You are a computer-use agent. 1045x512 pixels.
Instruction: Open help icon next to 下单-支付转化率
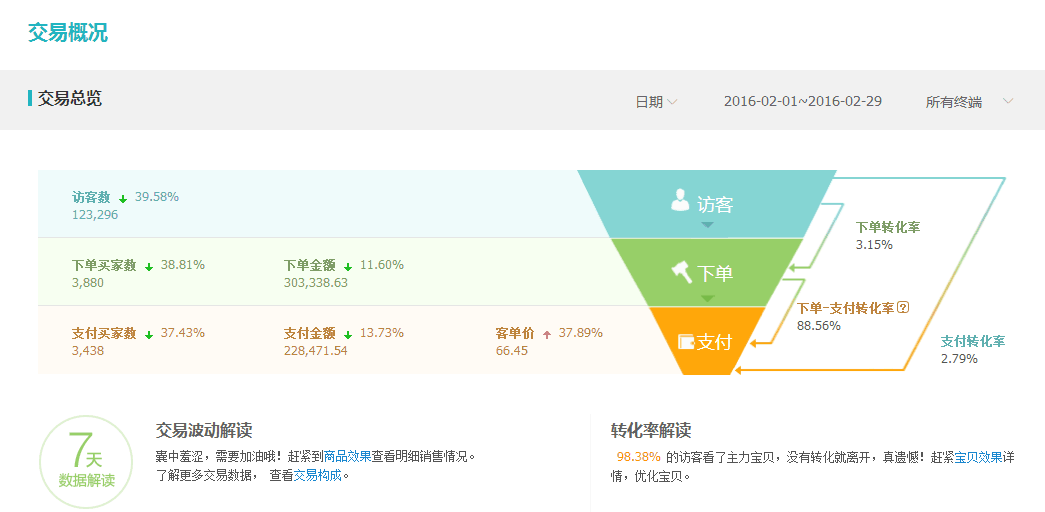(x=903, y=307)
